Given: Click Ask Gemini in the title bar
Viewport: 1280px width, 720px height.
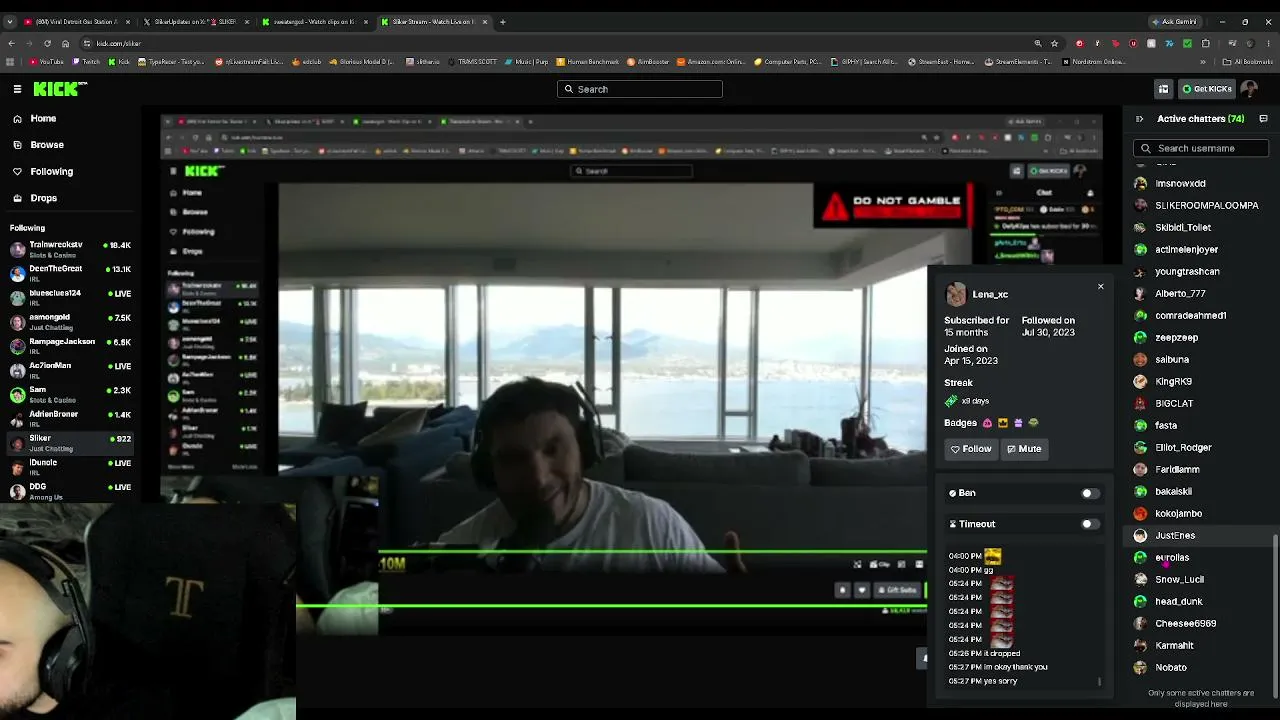Looking at the screenshot, I should click(1175, 22).
